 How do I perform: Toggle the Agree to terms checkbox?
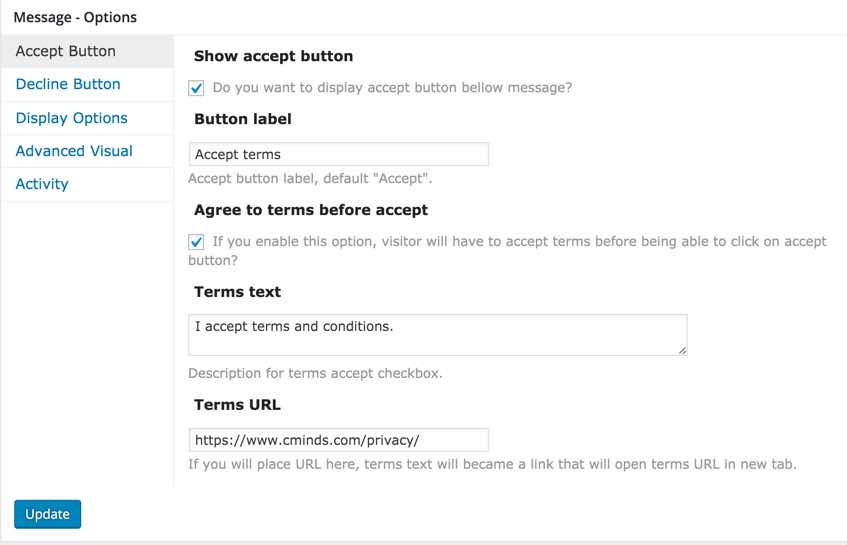pyautogui.click(x=196, y=241)
